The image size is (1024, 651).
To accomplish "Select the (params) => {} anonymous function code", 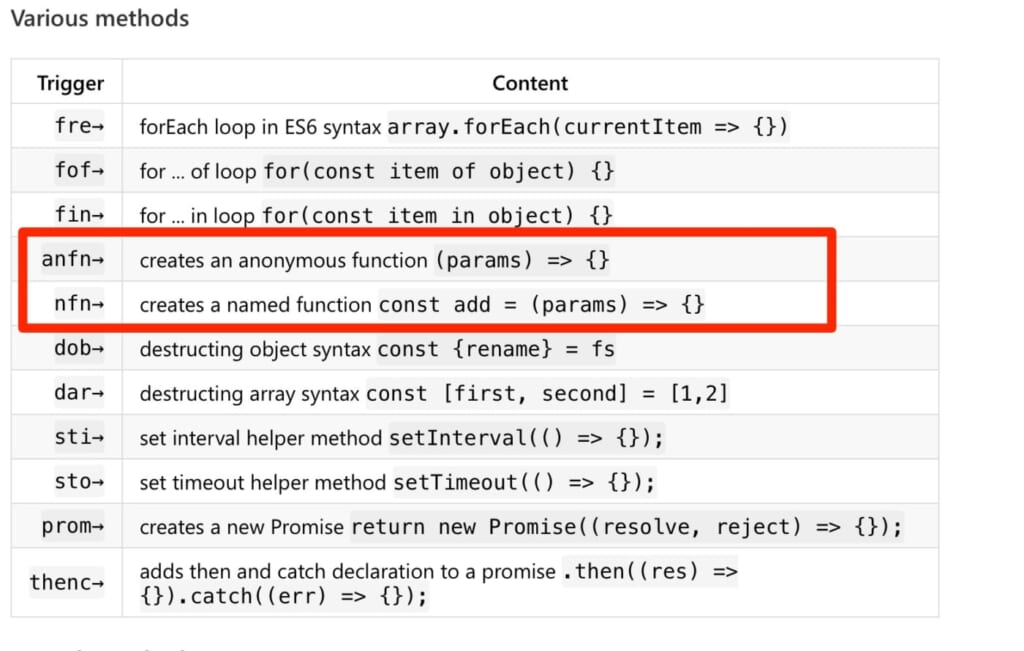I will [522, 260].
